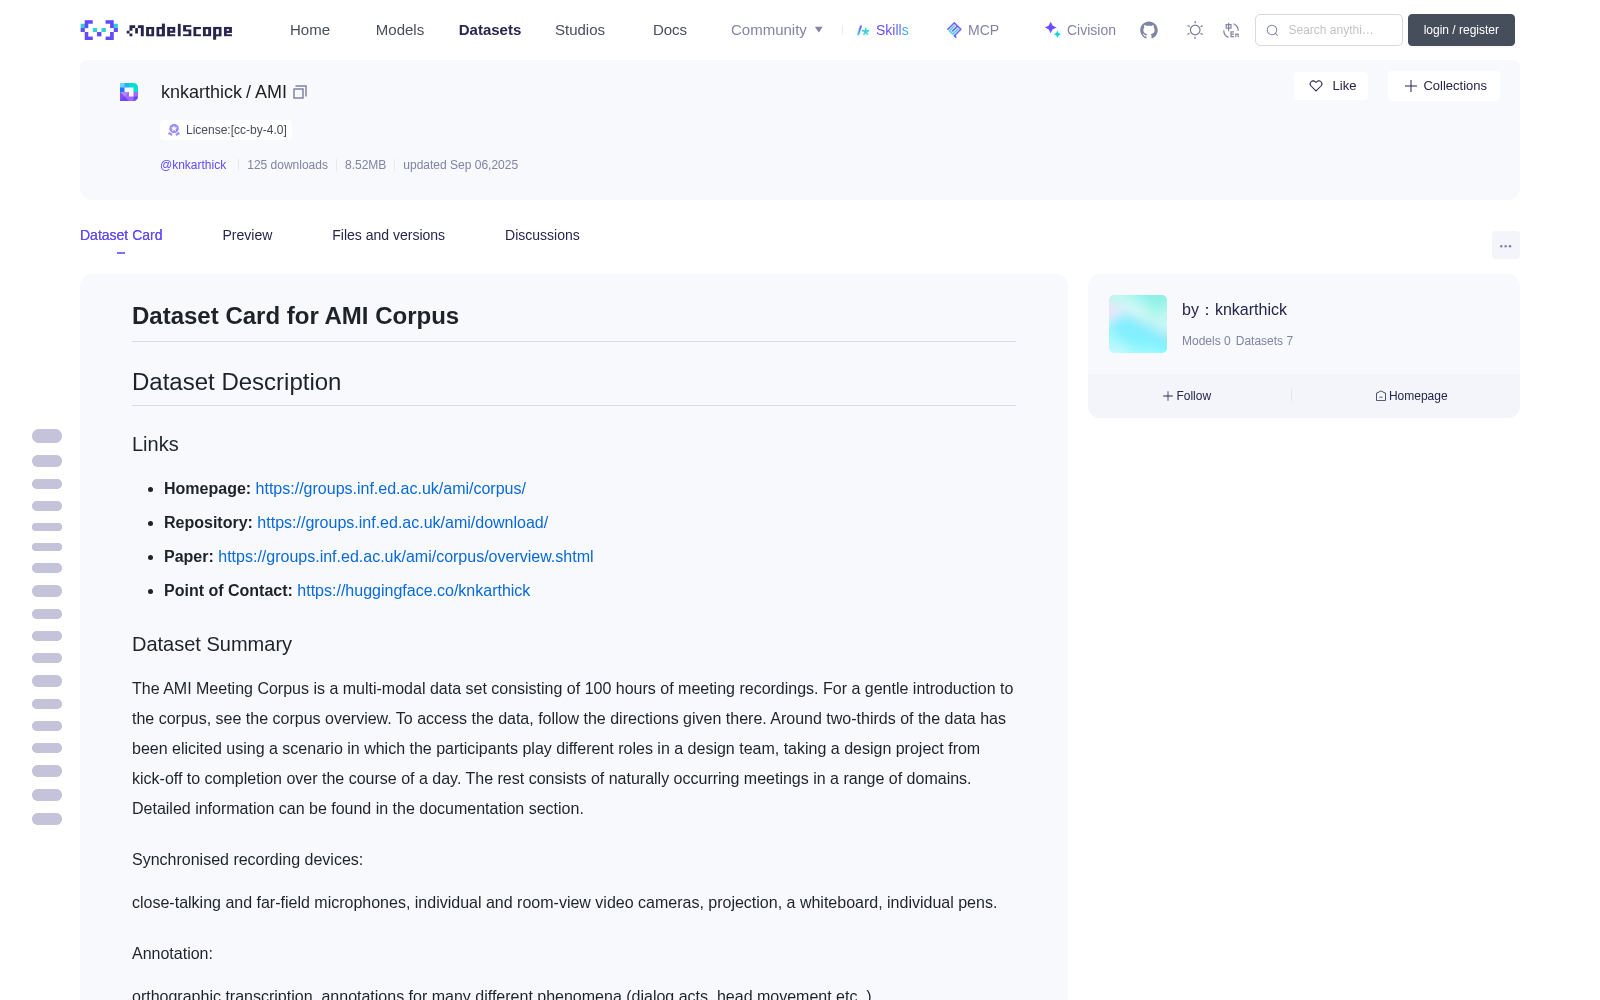Open the Point of Contact huggingface URL
This screenshot has height=1000, width=1600.
click(413, 590)
